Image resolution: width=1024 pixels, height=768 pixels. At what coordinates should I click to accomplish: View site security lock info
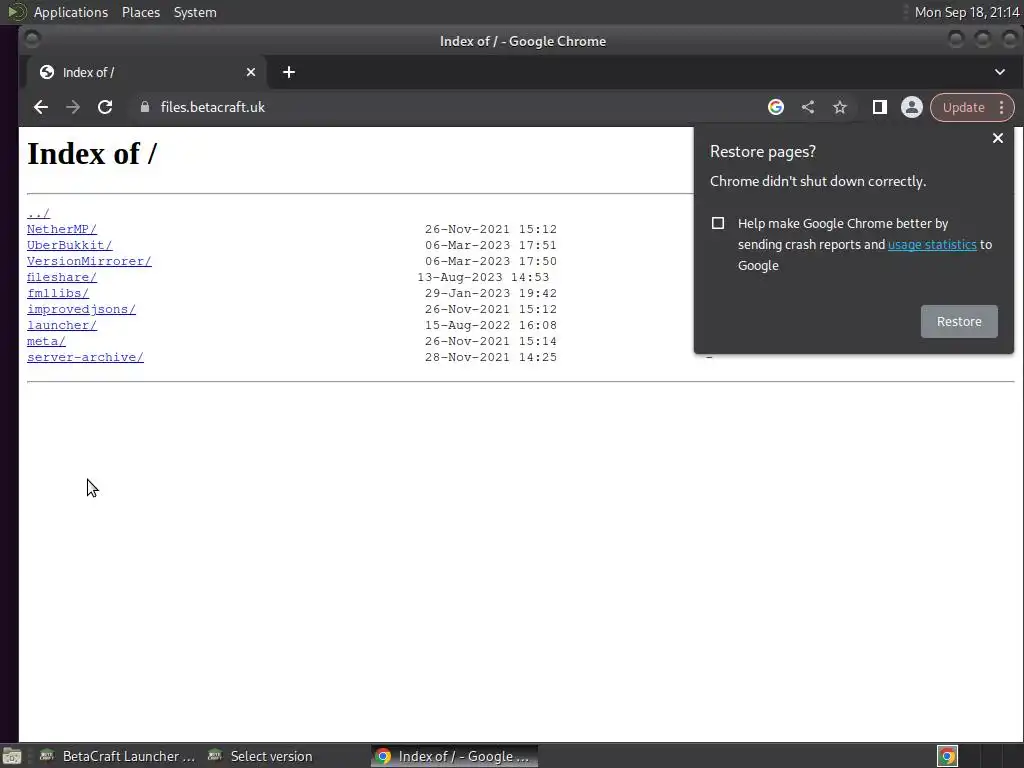[145, 107]
